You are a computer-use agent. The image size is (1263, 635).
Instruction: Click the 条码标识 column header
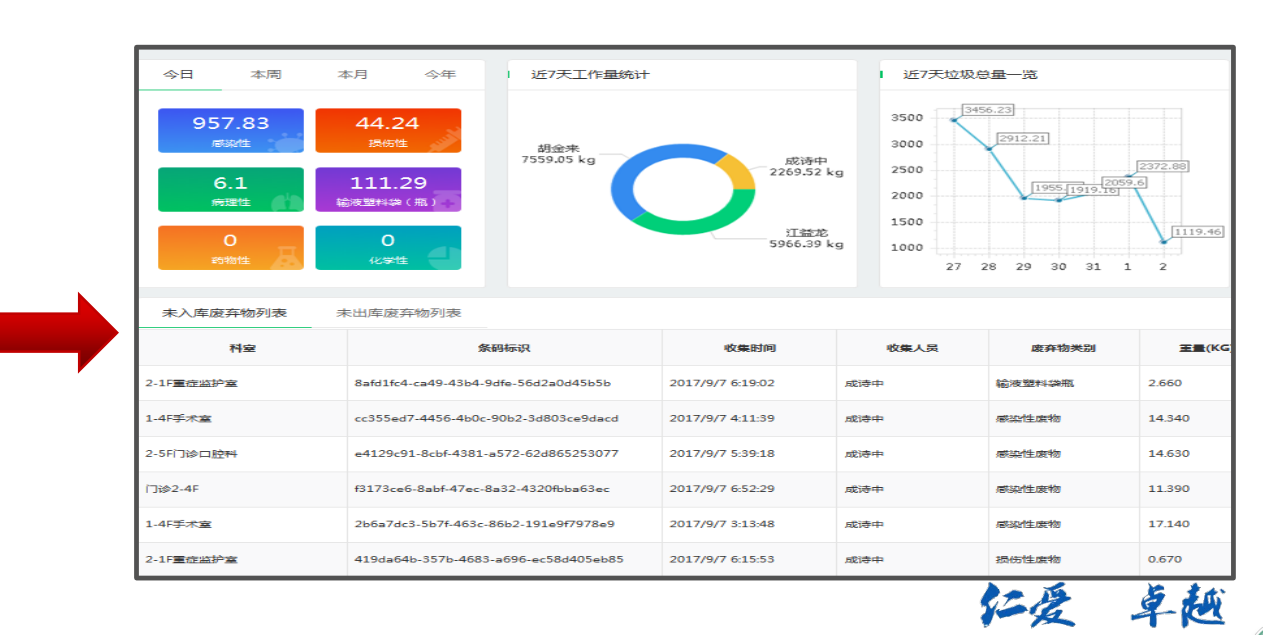coord(503,347)
